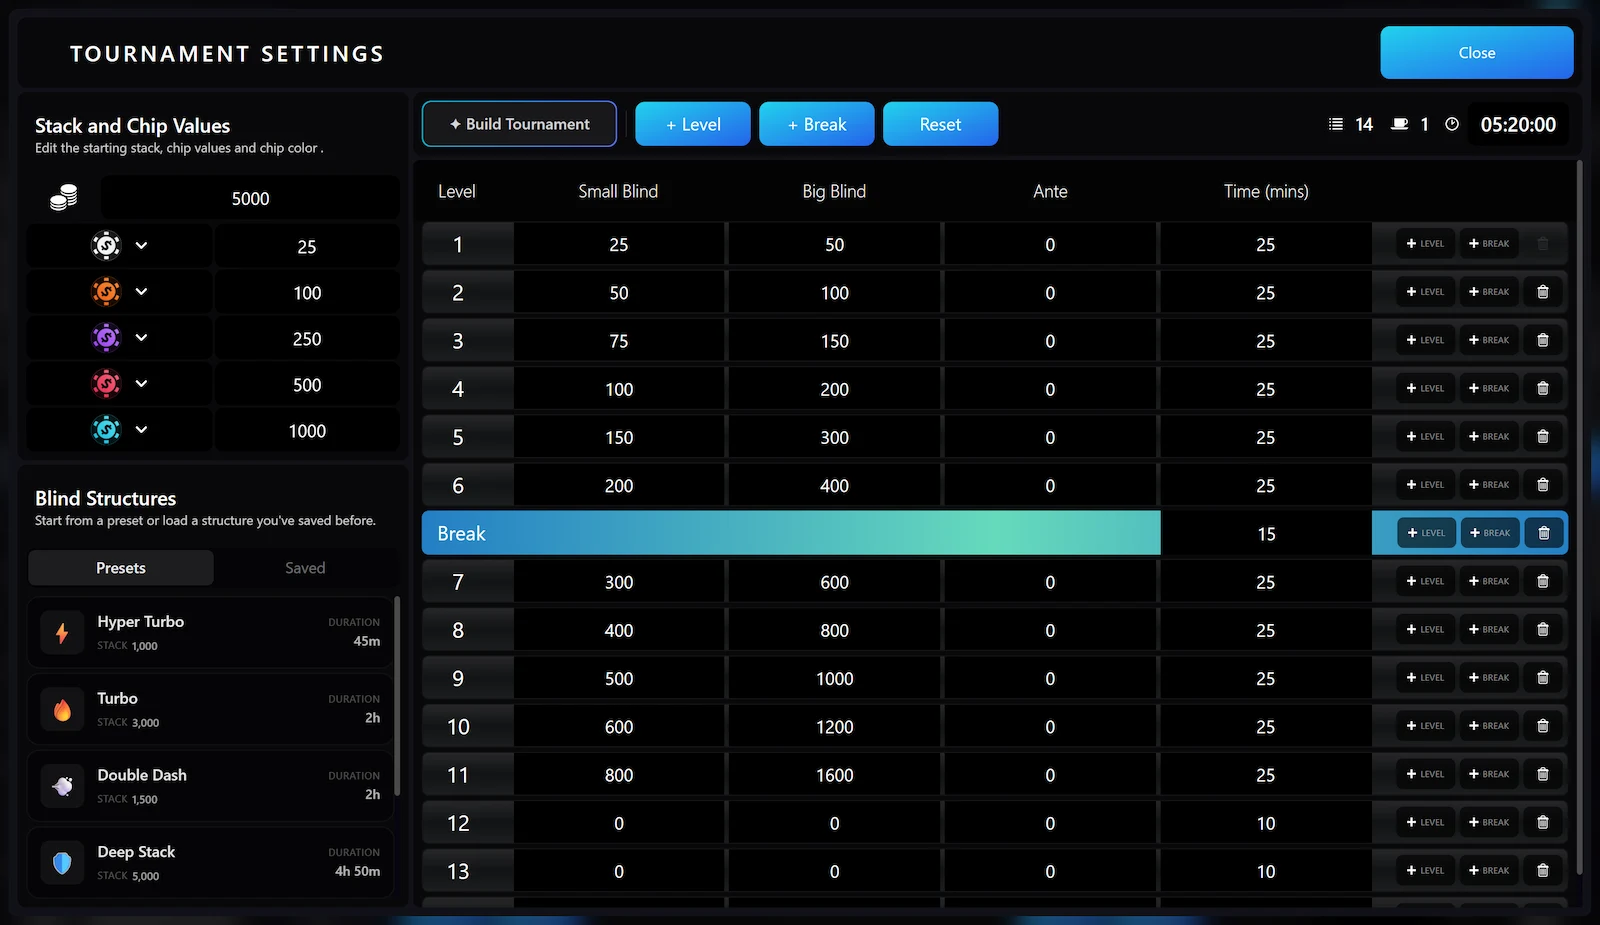Click the breaks count coffee cup icon
The width and height of the screenshot is (1600, 925).
point(1400,124)
